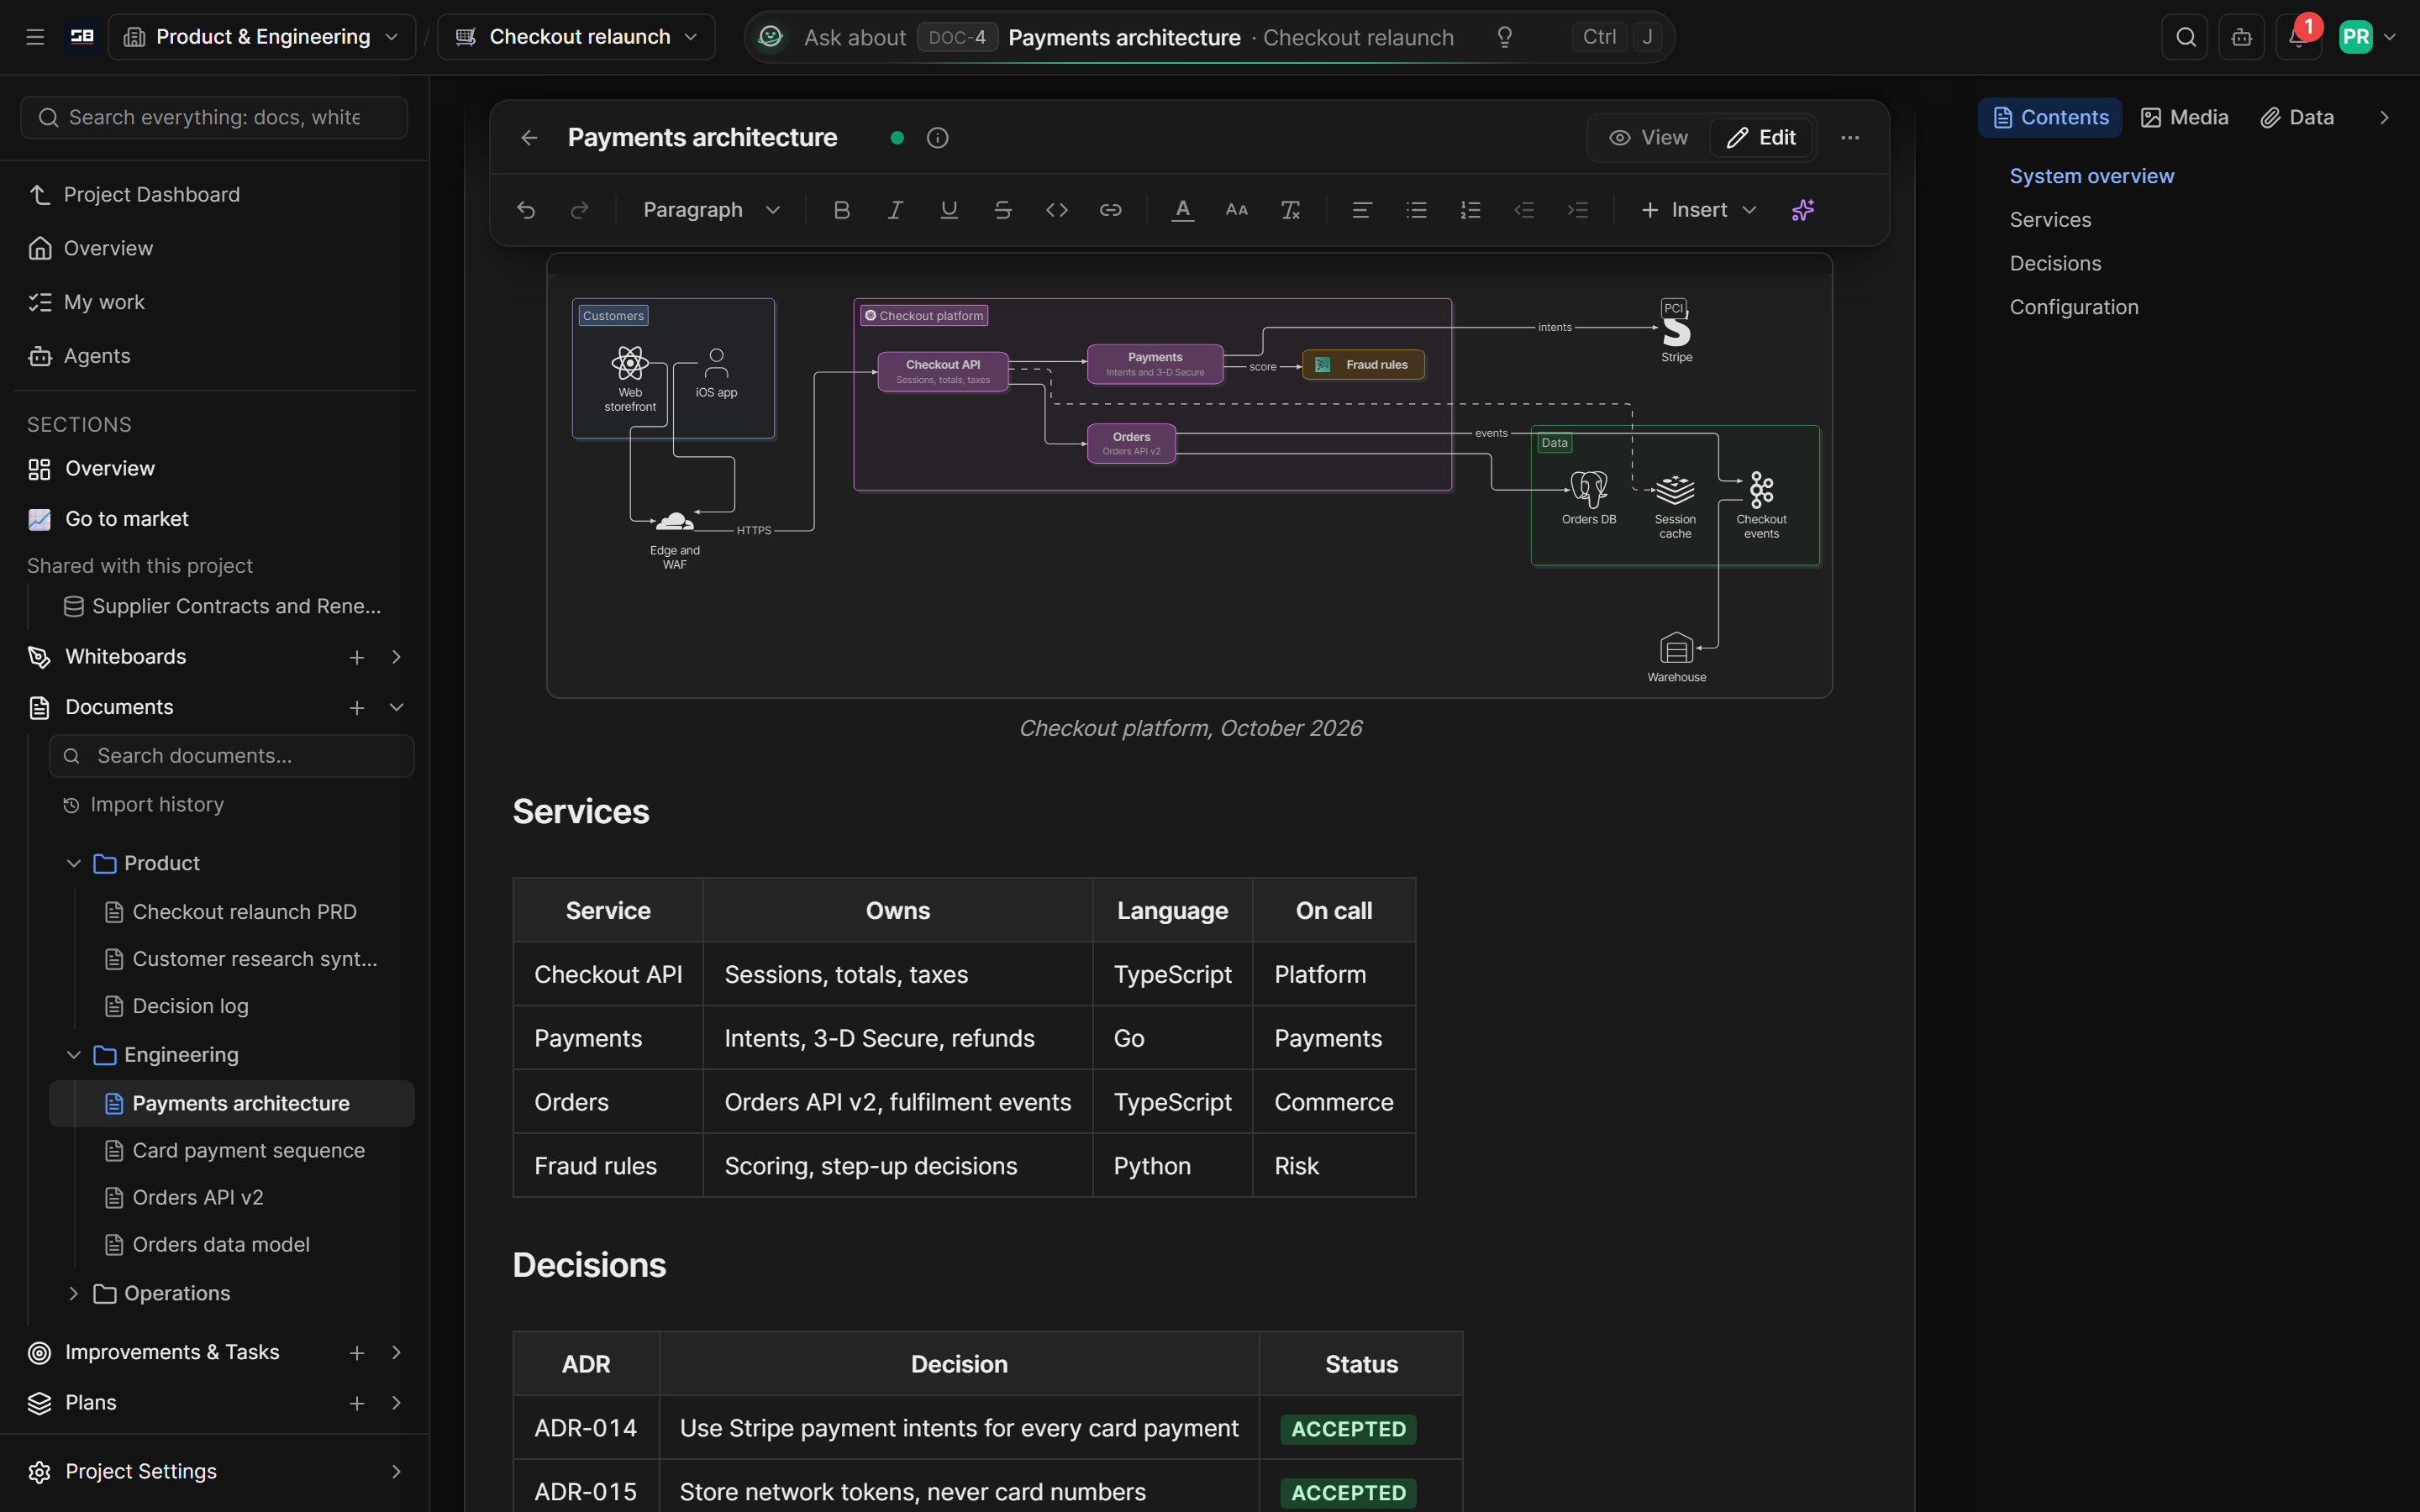Expand the Operations folder
2420x1512 pixels.
73,1293
